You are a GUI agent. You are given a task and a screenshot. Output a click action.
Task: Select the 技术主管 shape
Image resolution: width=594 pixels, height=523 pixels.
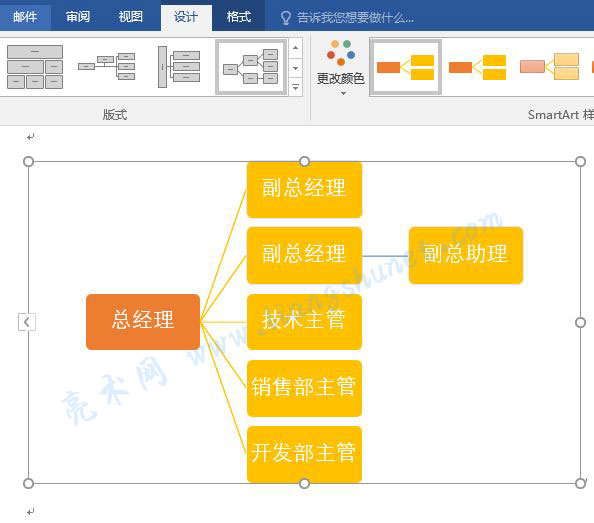(x=304, y=322)
